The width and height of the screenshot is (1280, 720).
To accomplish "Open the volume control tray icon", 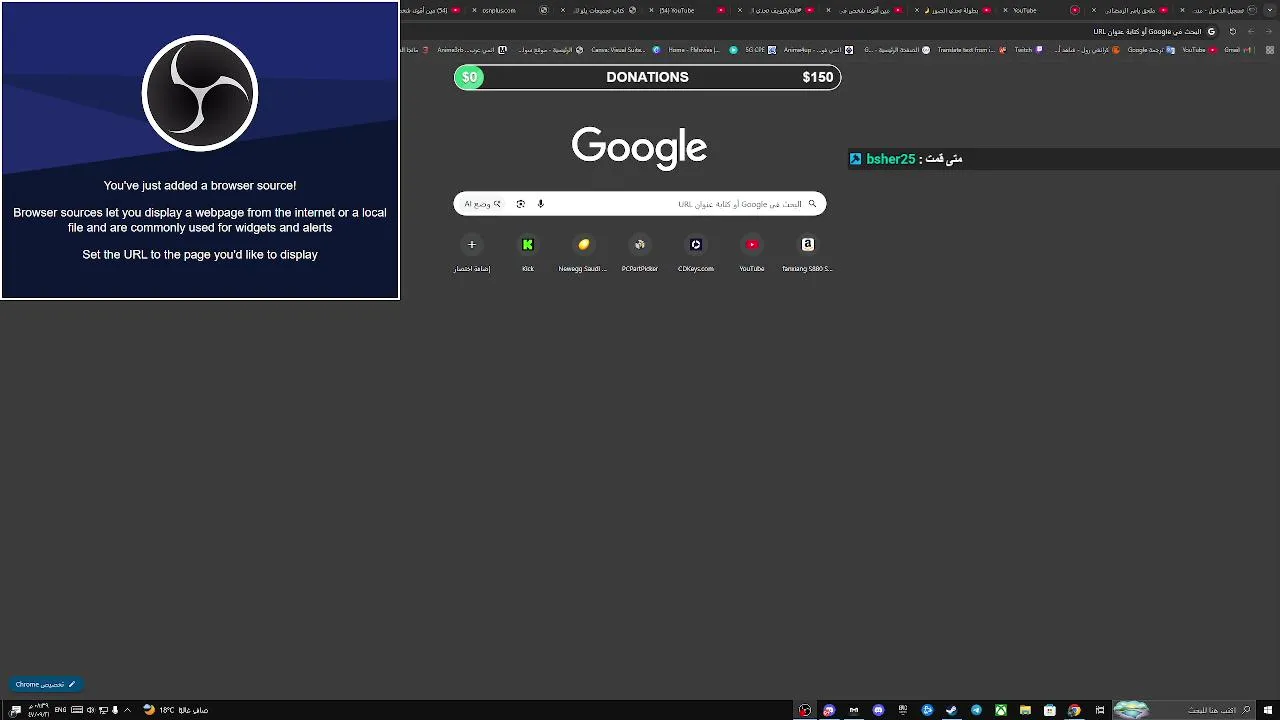I will tap(90, 710).
